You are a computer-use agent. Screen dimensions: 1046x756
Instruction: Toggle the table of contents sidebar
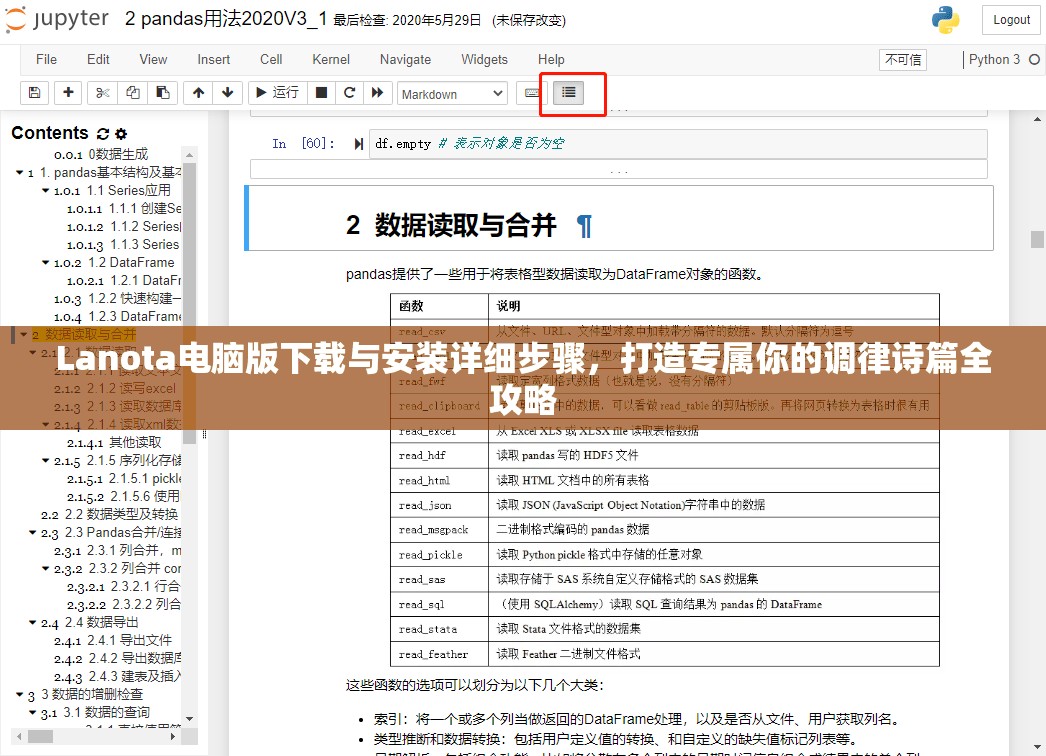pos(572,92)
